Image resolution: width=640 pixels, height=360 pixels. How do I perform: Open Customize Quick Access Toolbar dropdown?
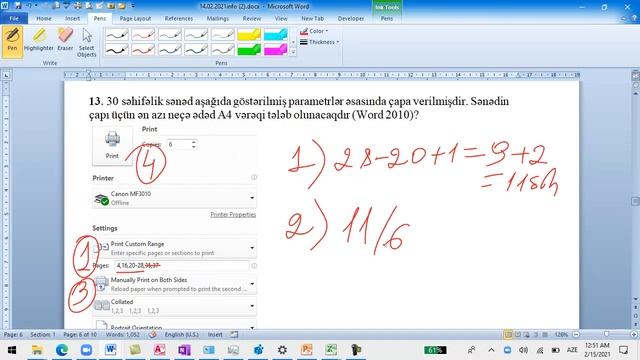click(x=133, y=6)
